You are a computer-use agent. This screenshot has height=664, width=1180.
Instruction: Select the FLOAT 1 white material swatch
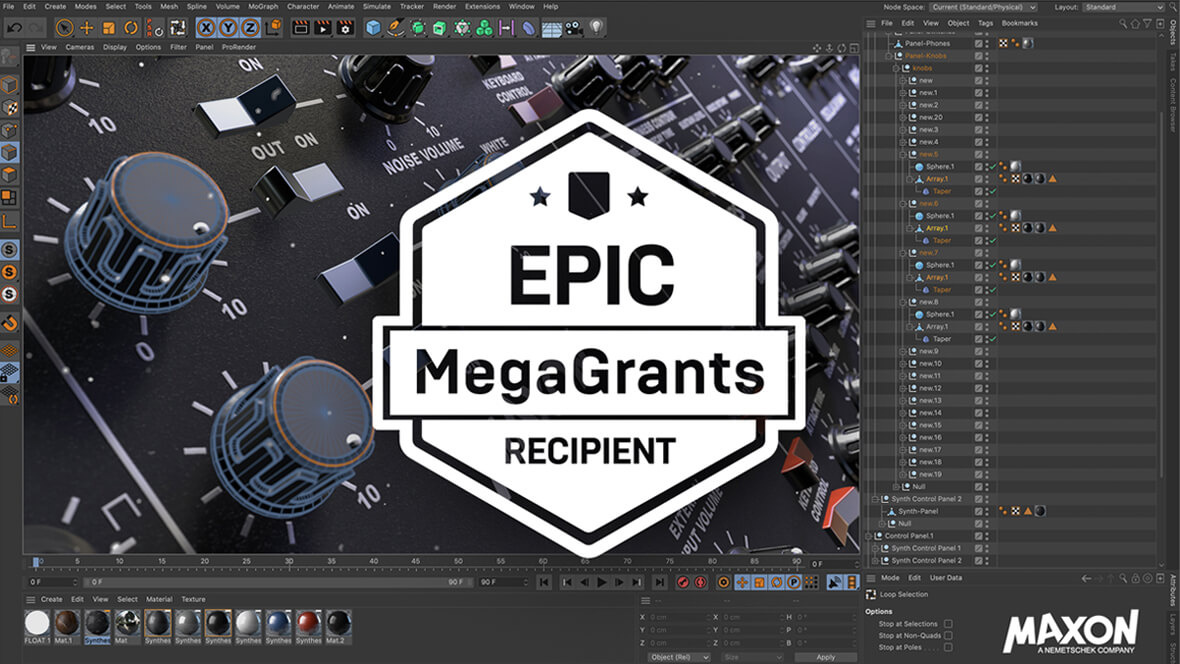tap(37, 623)
